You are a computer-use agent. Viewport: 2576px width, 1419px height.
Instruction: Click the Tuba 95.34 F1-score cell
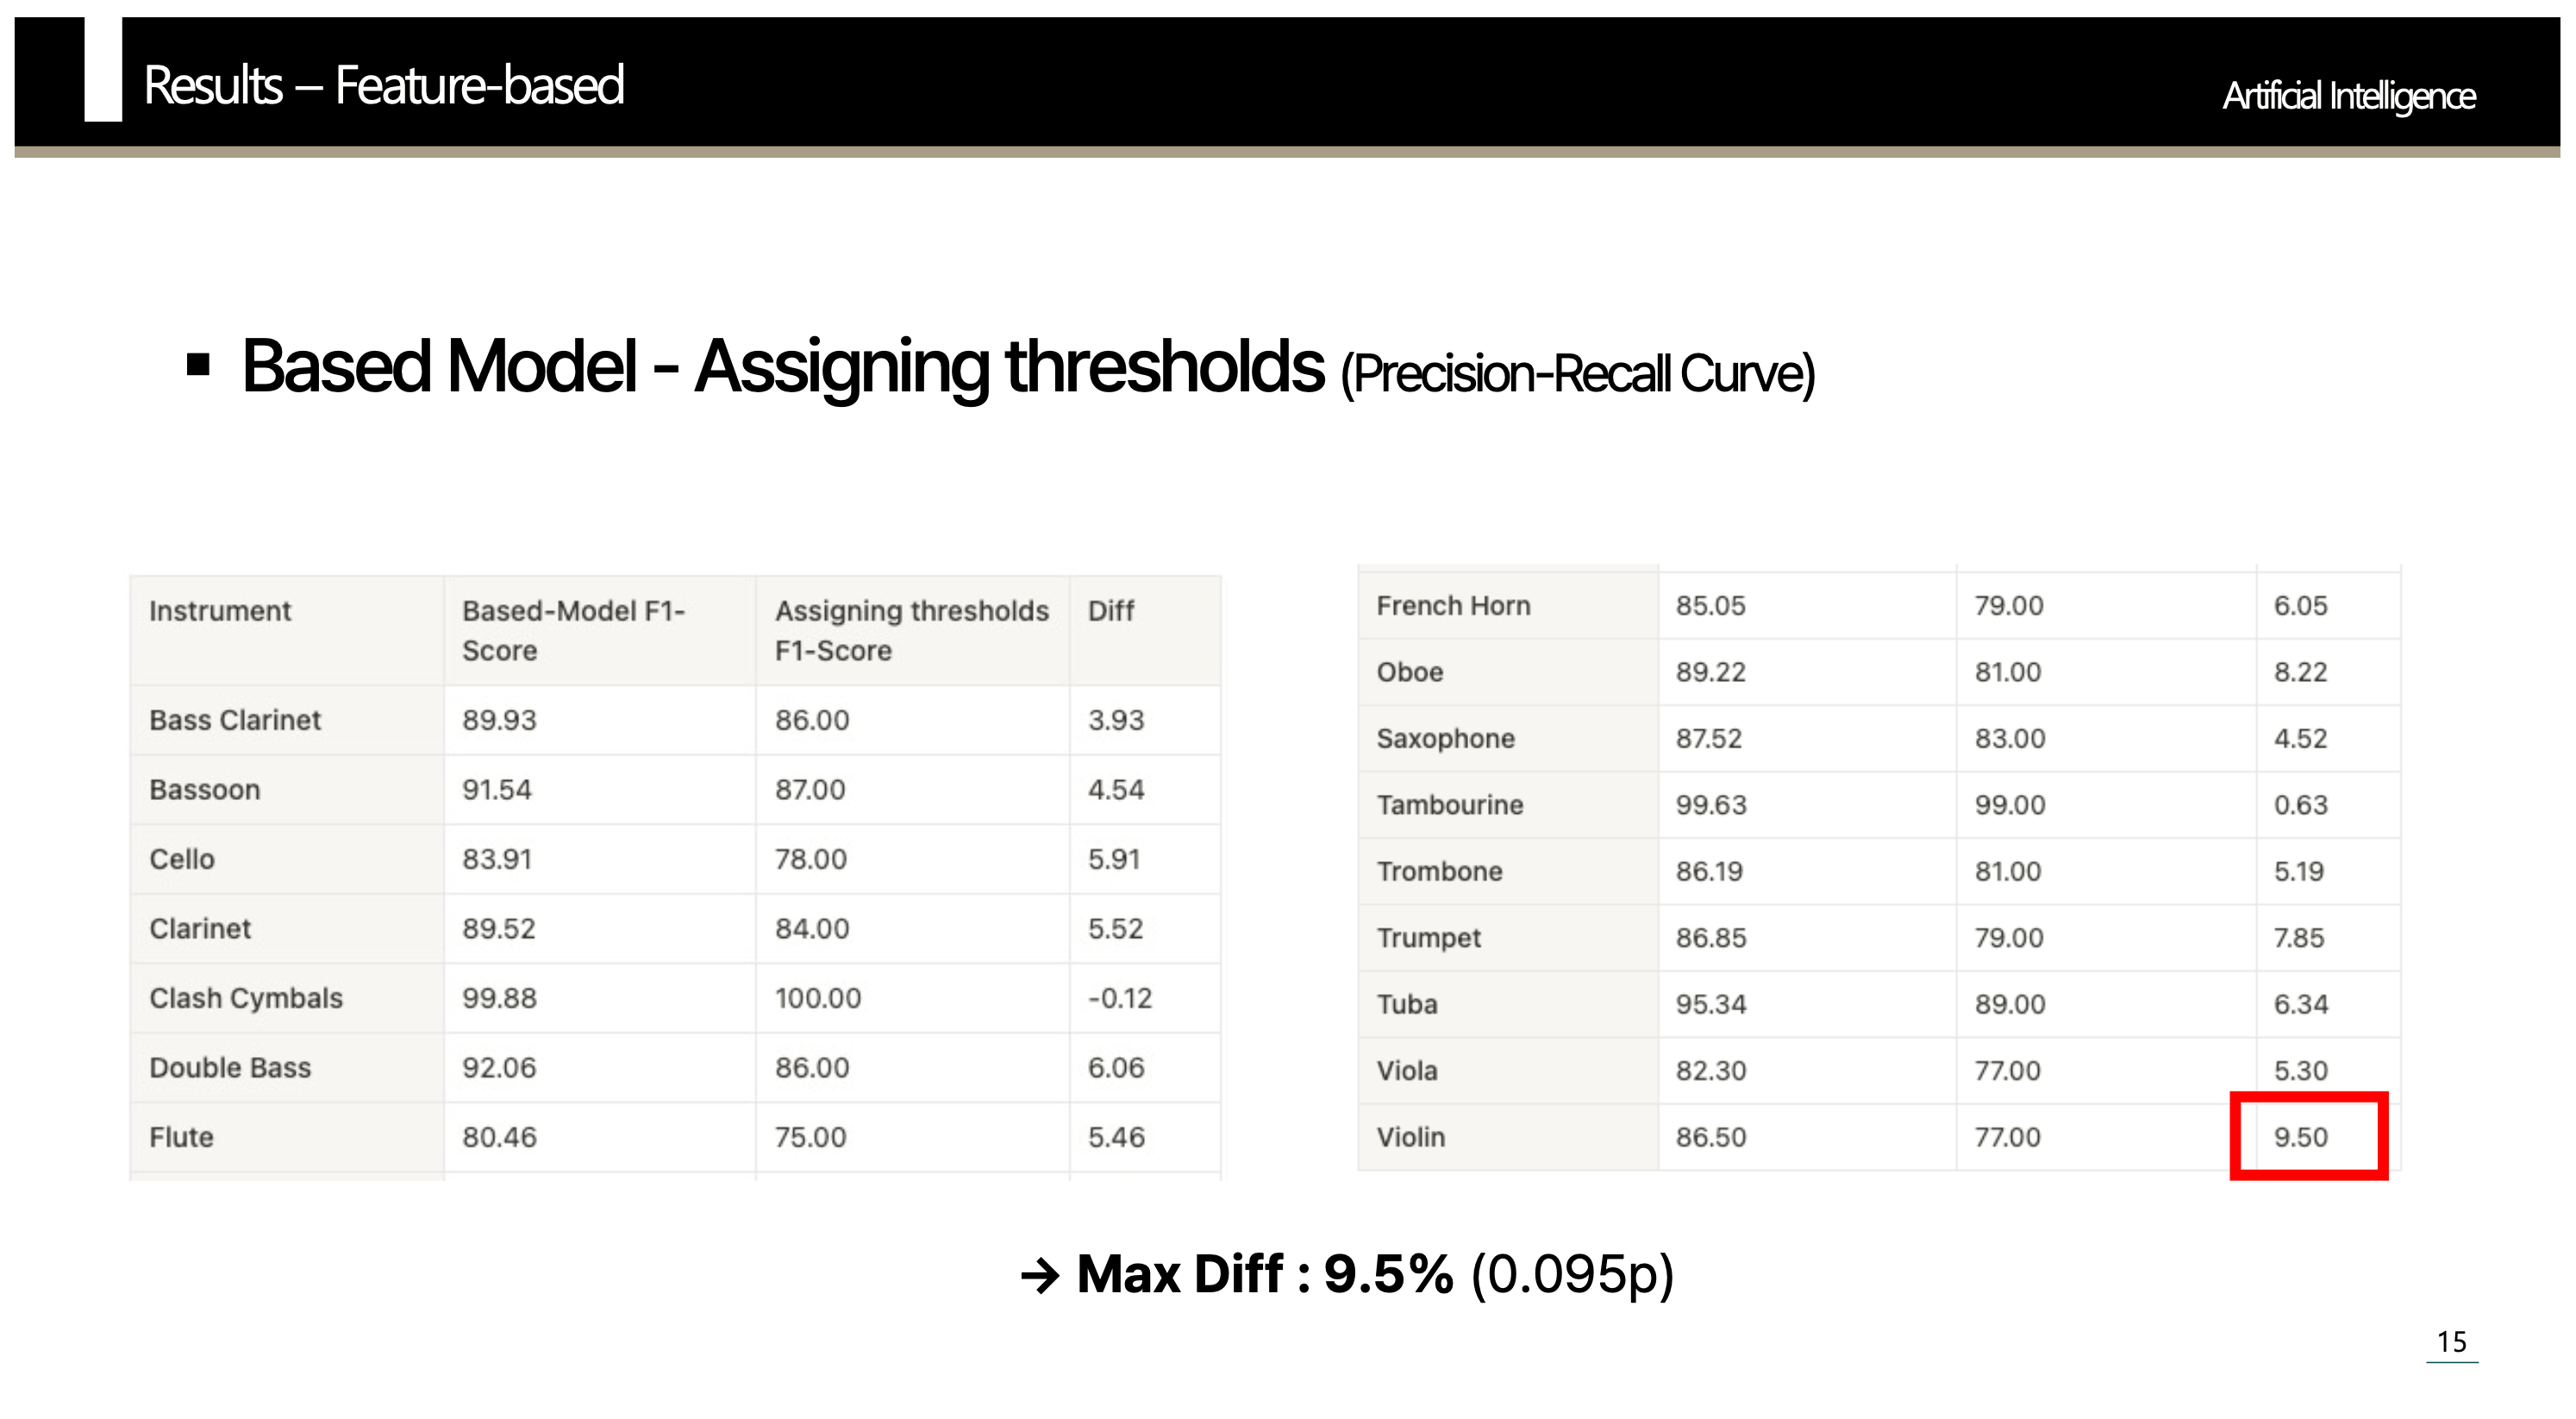tap(1711, 1004)
